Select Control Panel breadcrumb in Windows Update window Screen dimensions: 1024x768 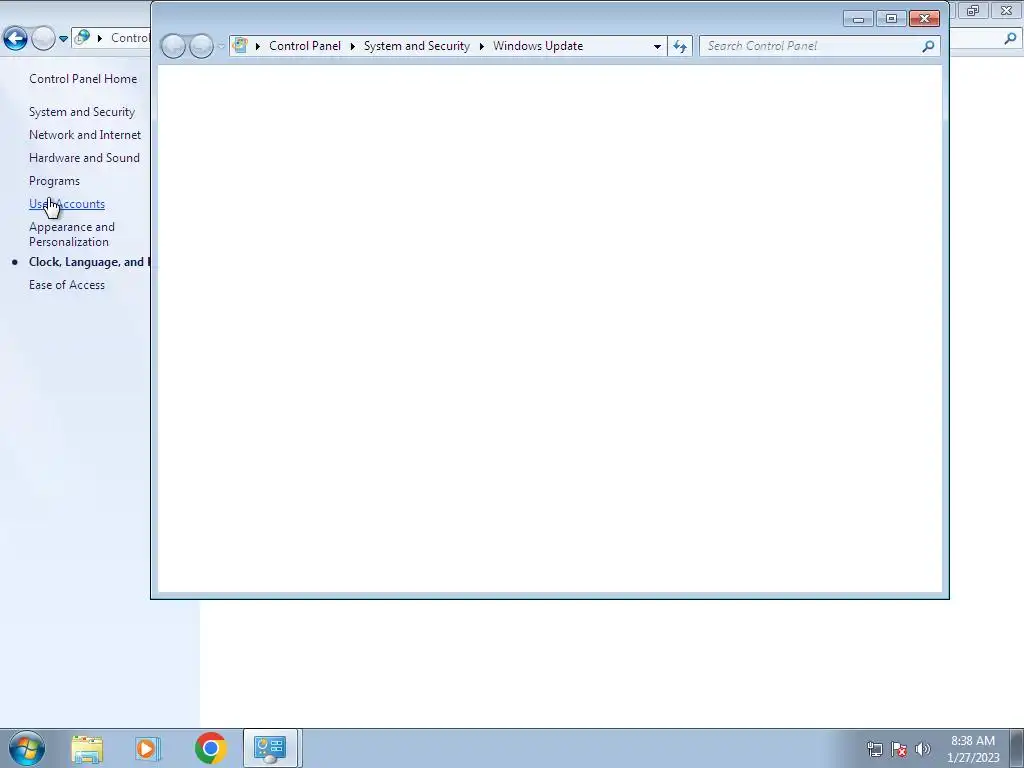click(305, 46)
